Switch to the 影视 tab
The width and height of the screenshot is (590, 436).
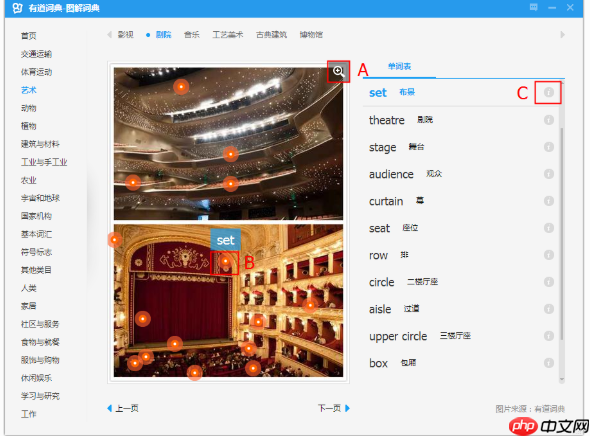coord(126,35)
